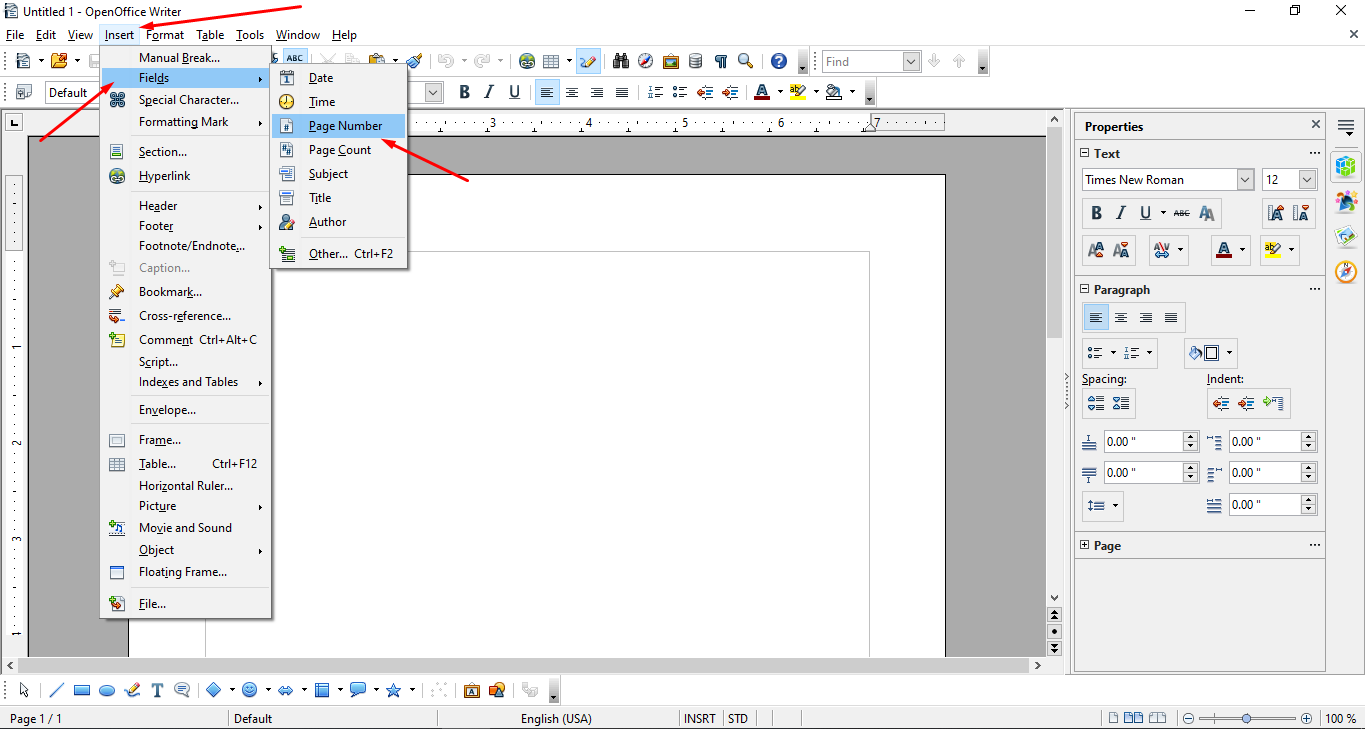
Task: Select the Text box tool in drawing toolbar
Action: [157, 690]
